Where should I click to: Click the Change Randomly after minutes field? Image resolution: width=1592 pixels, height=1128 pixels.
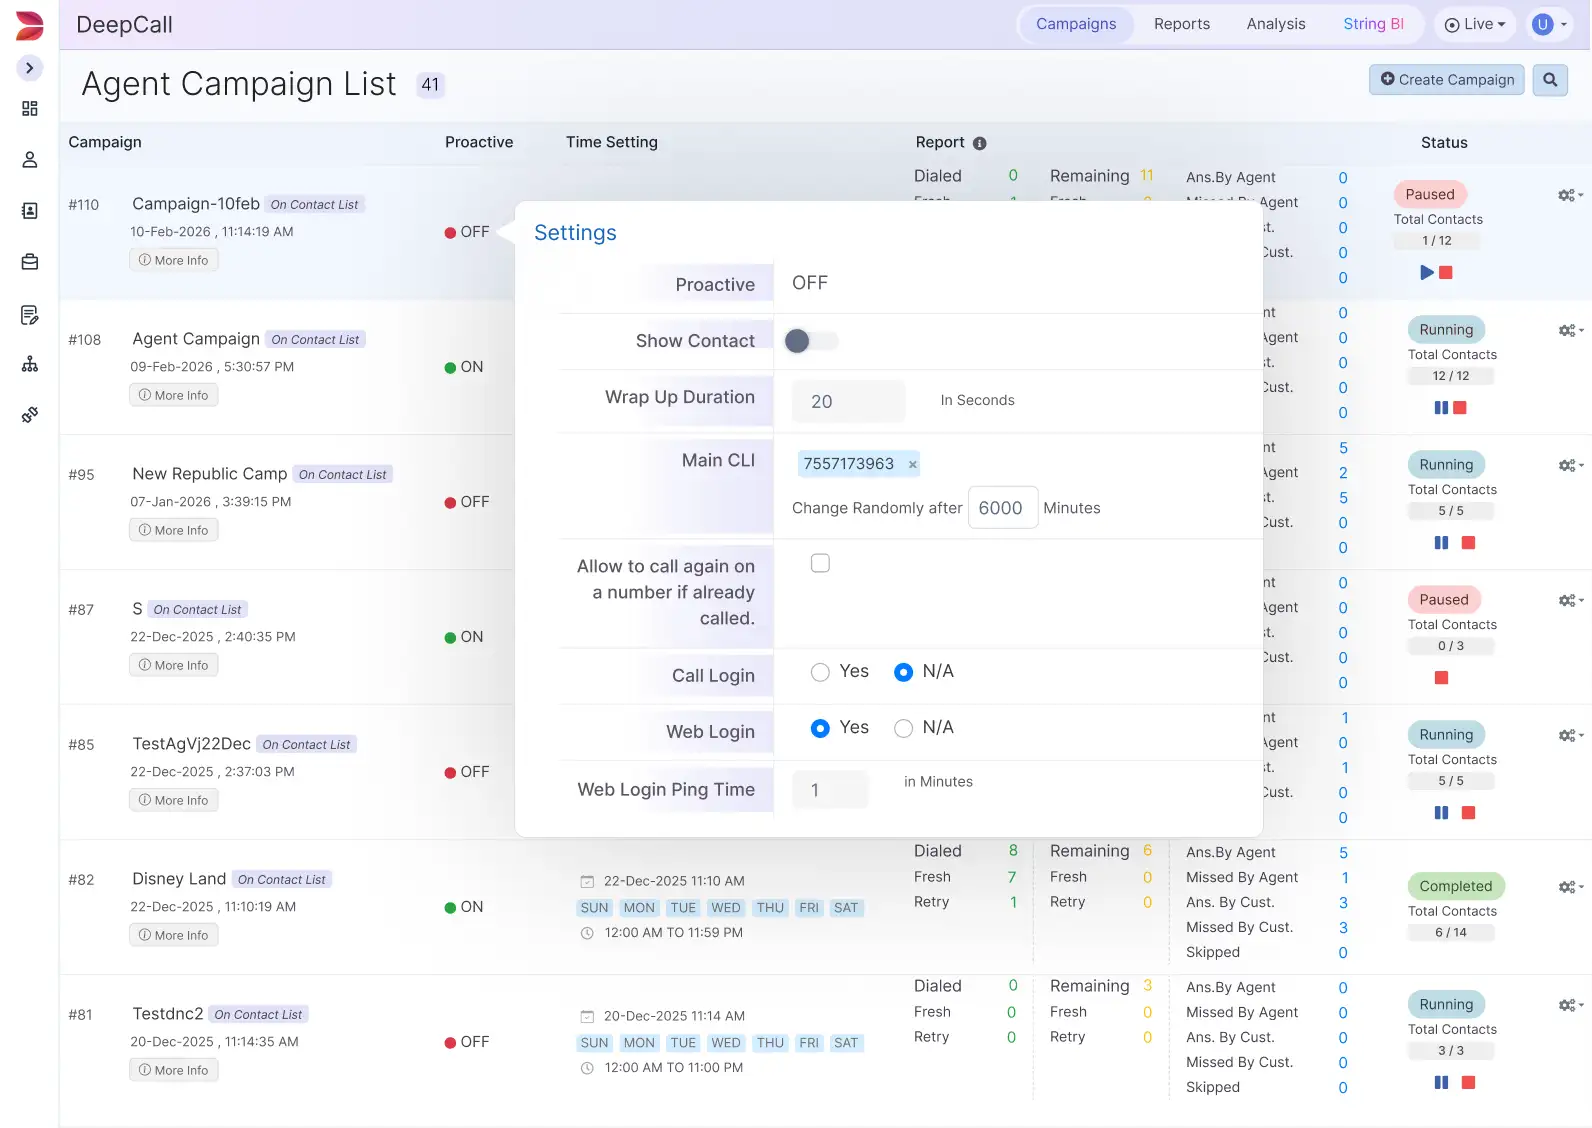click(x=1002, y=508)
